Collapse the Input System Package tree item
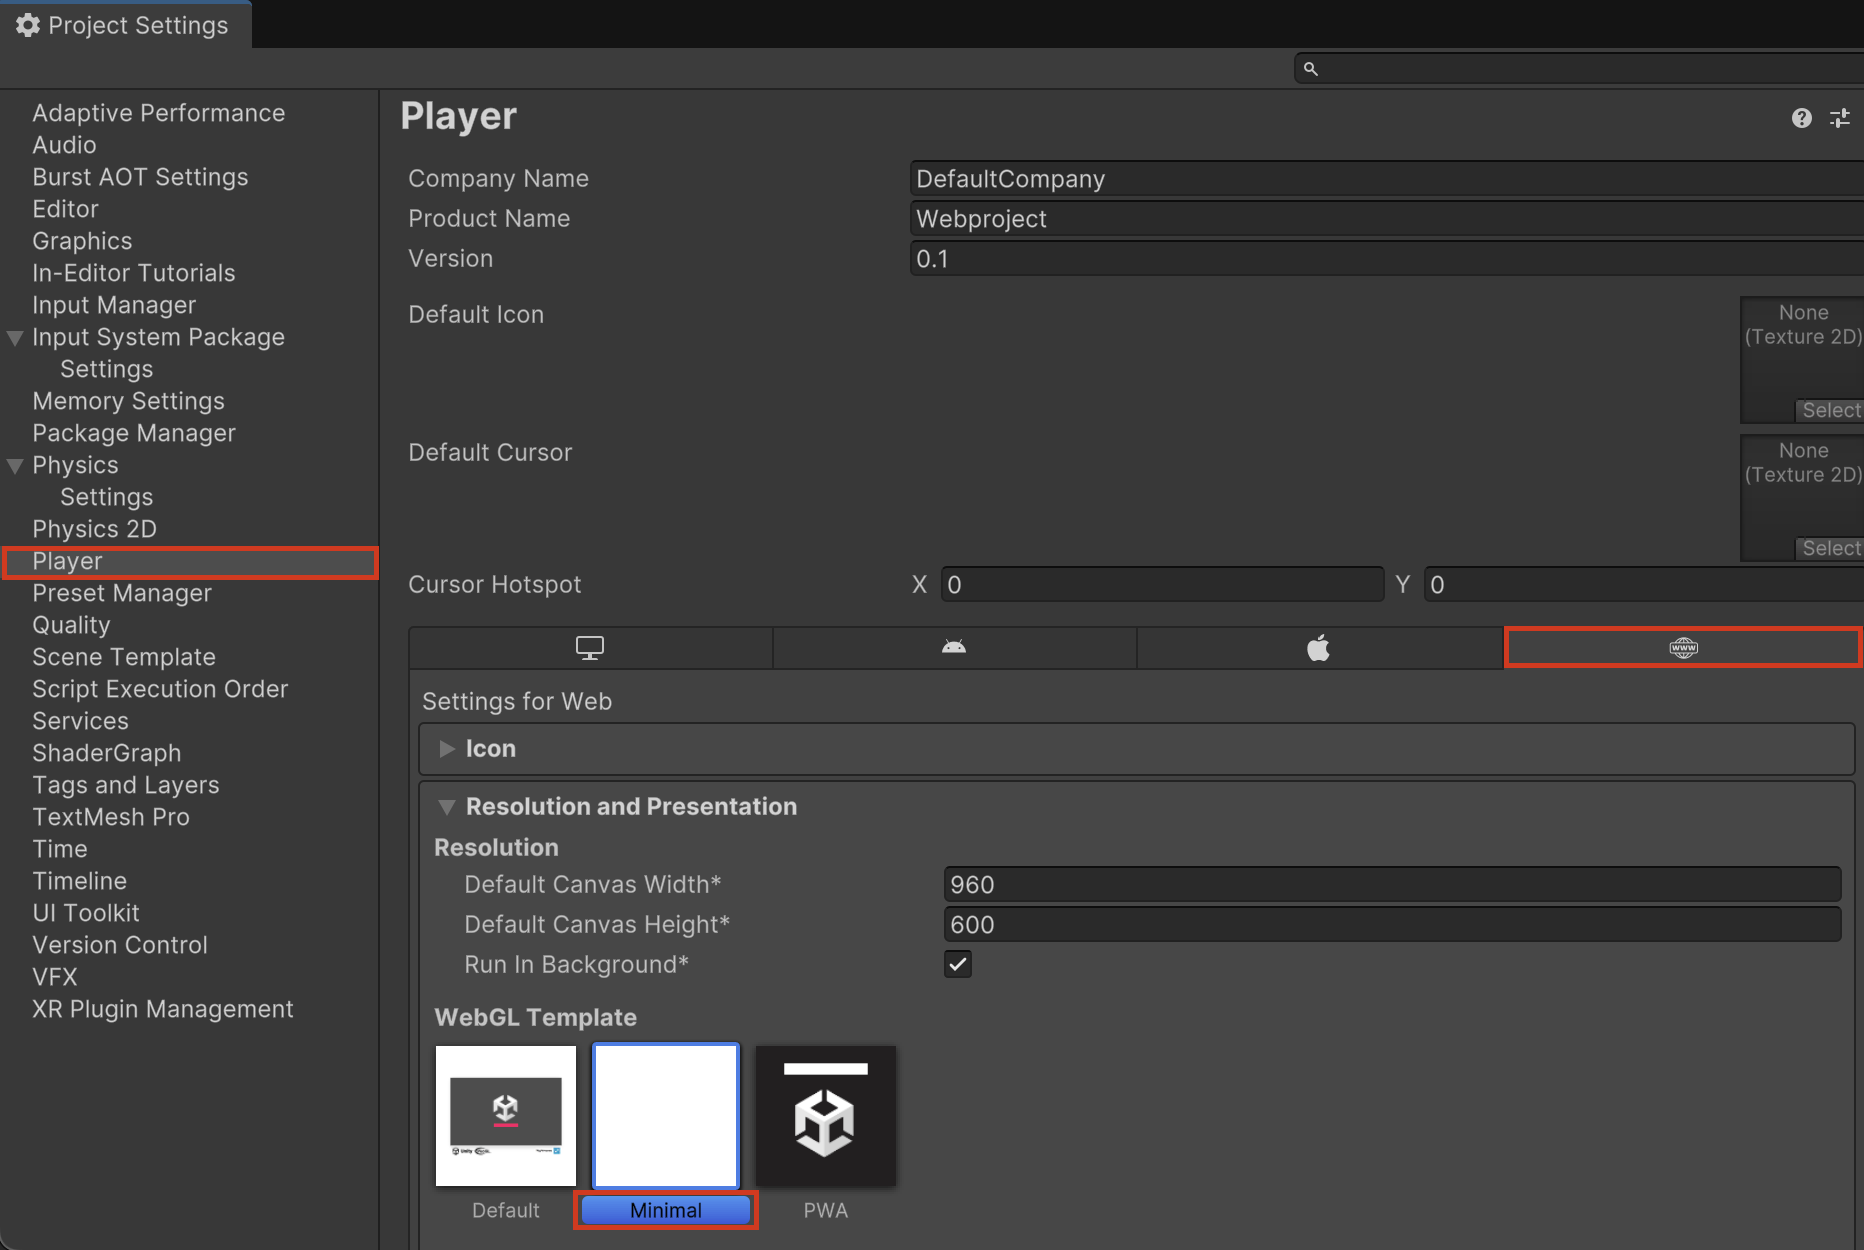This screenshot has width=1864, height=1250. [x=15, y=338]
